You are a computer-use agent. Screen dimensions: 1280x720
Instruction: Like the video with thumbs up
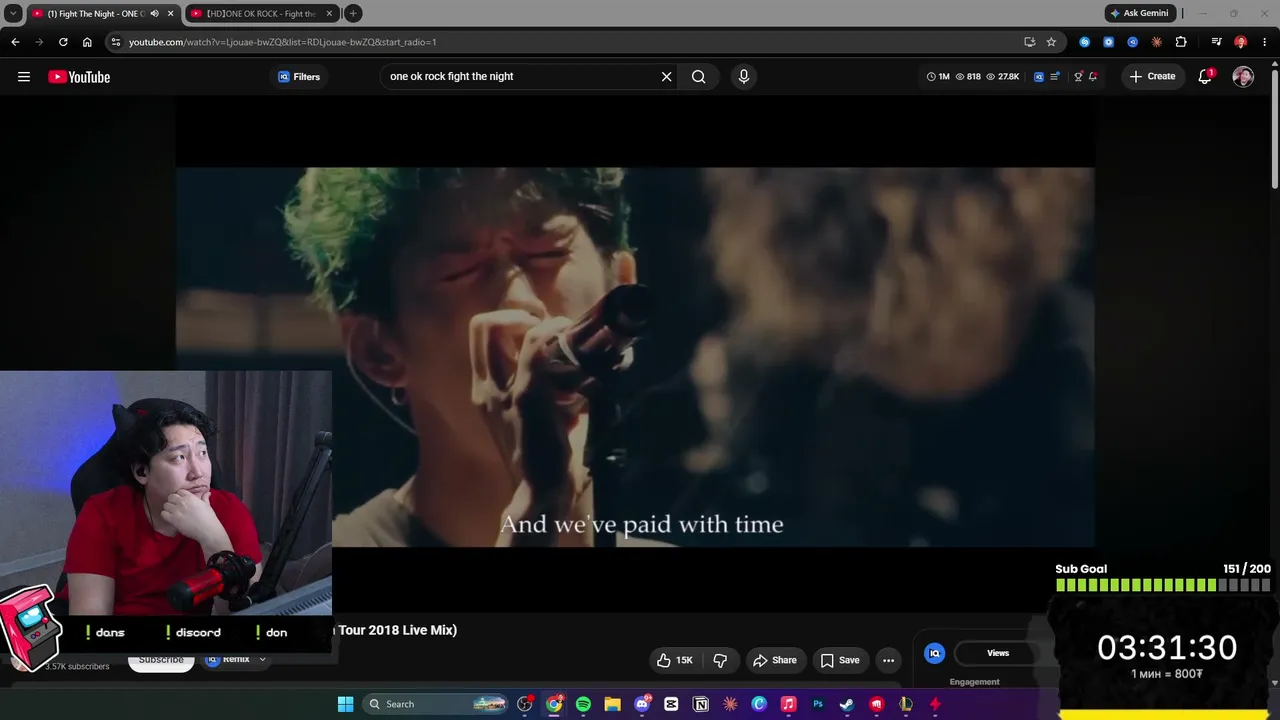tap(675, 660)
